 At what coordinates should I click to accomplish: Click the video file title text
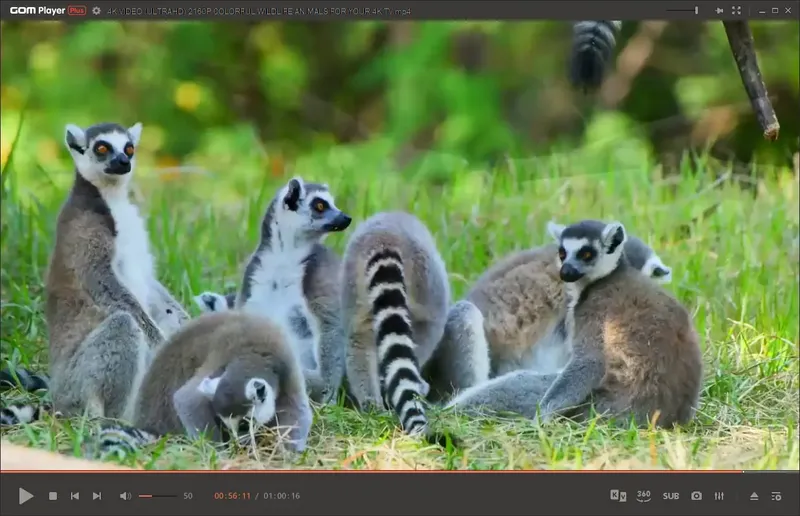259,11
